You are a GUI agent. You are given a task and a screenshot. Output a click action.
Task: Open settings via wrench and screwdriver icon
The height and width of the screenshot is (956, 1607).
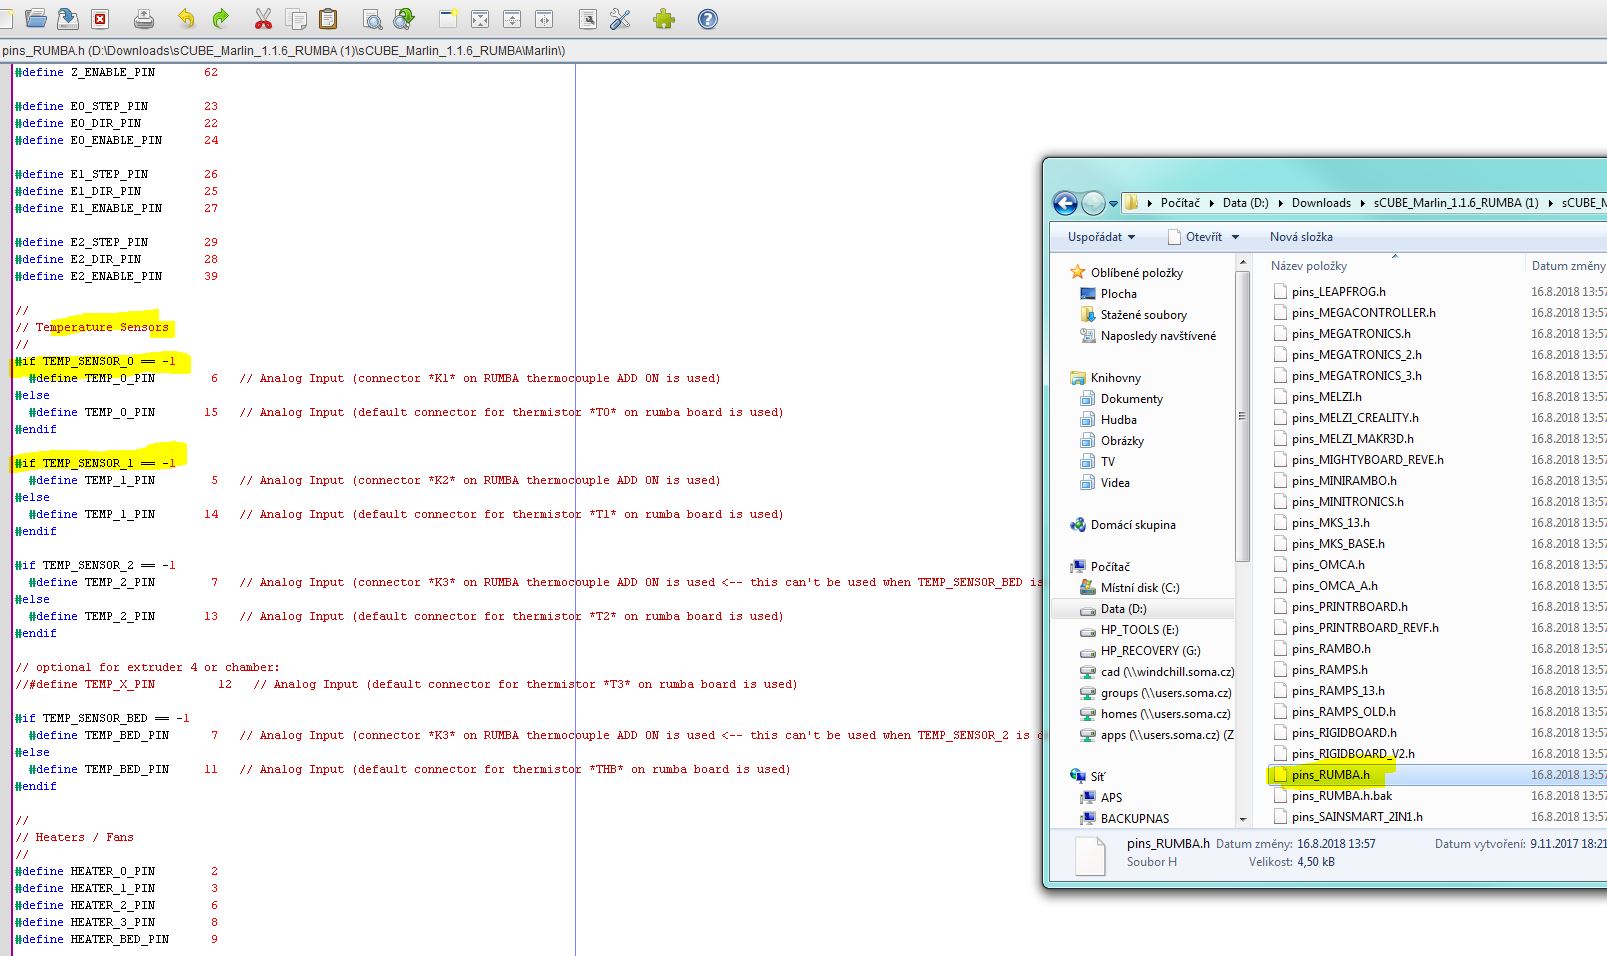point(620,18)
